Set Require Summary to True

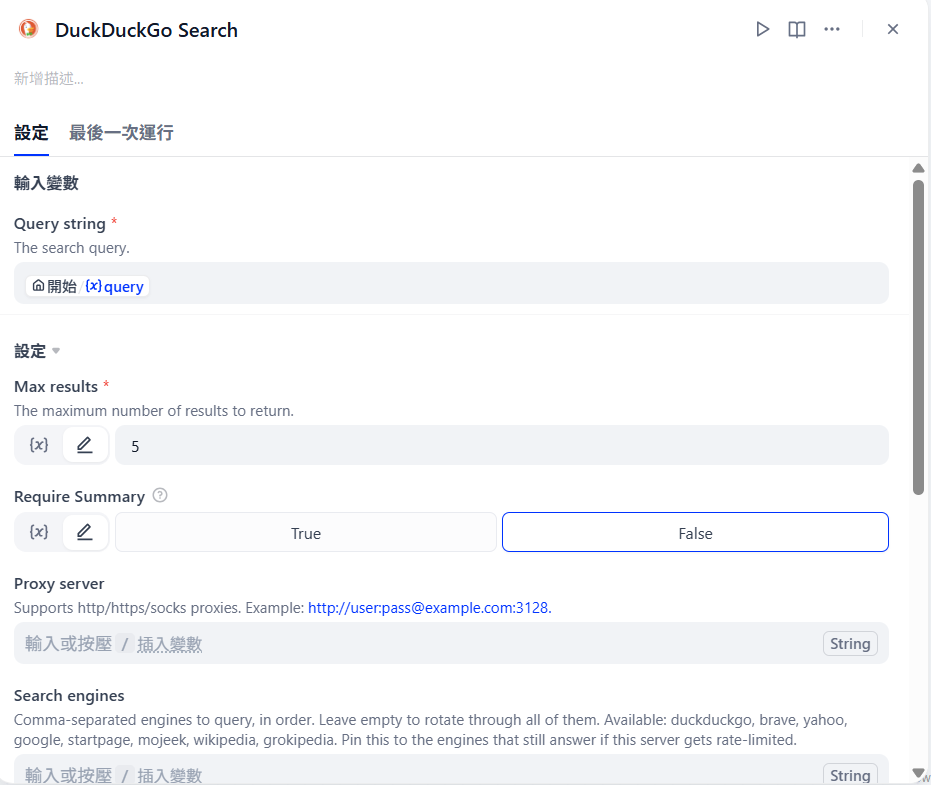(306, 533)
